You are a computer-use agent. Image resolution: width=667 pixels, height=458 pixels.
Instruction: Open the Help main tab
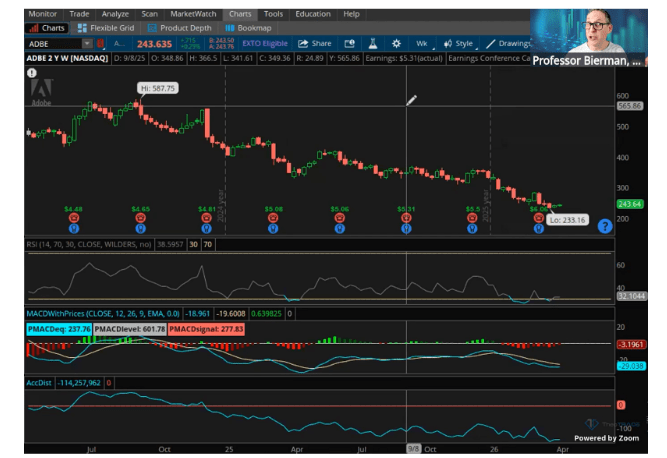click(x=351, y=14)
